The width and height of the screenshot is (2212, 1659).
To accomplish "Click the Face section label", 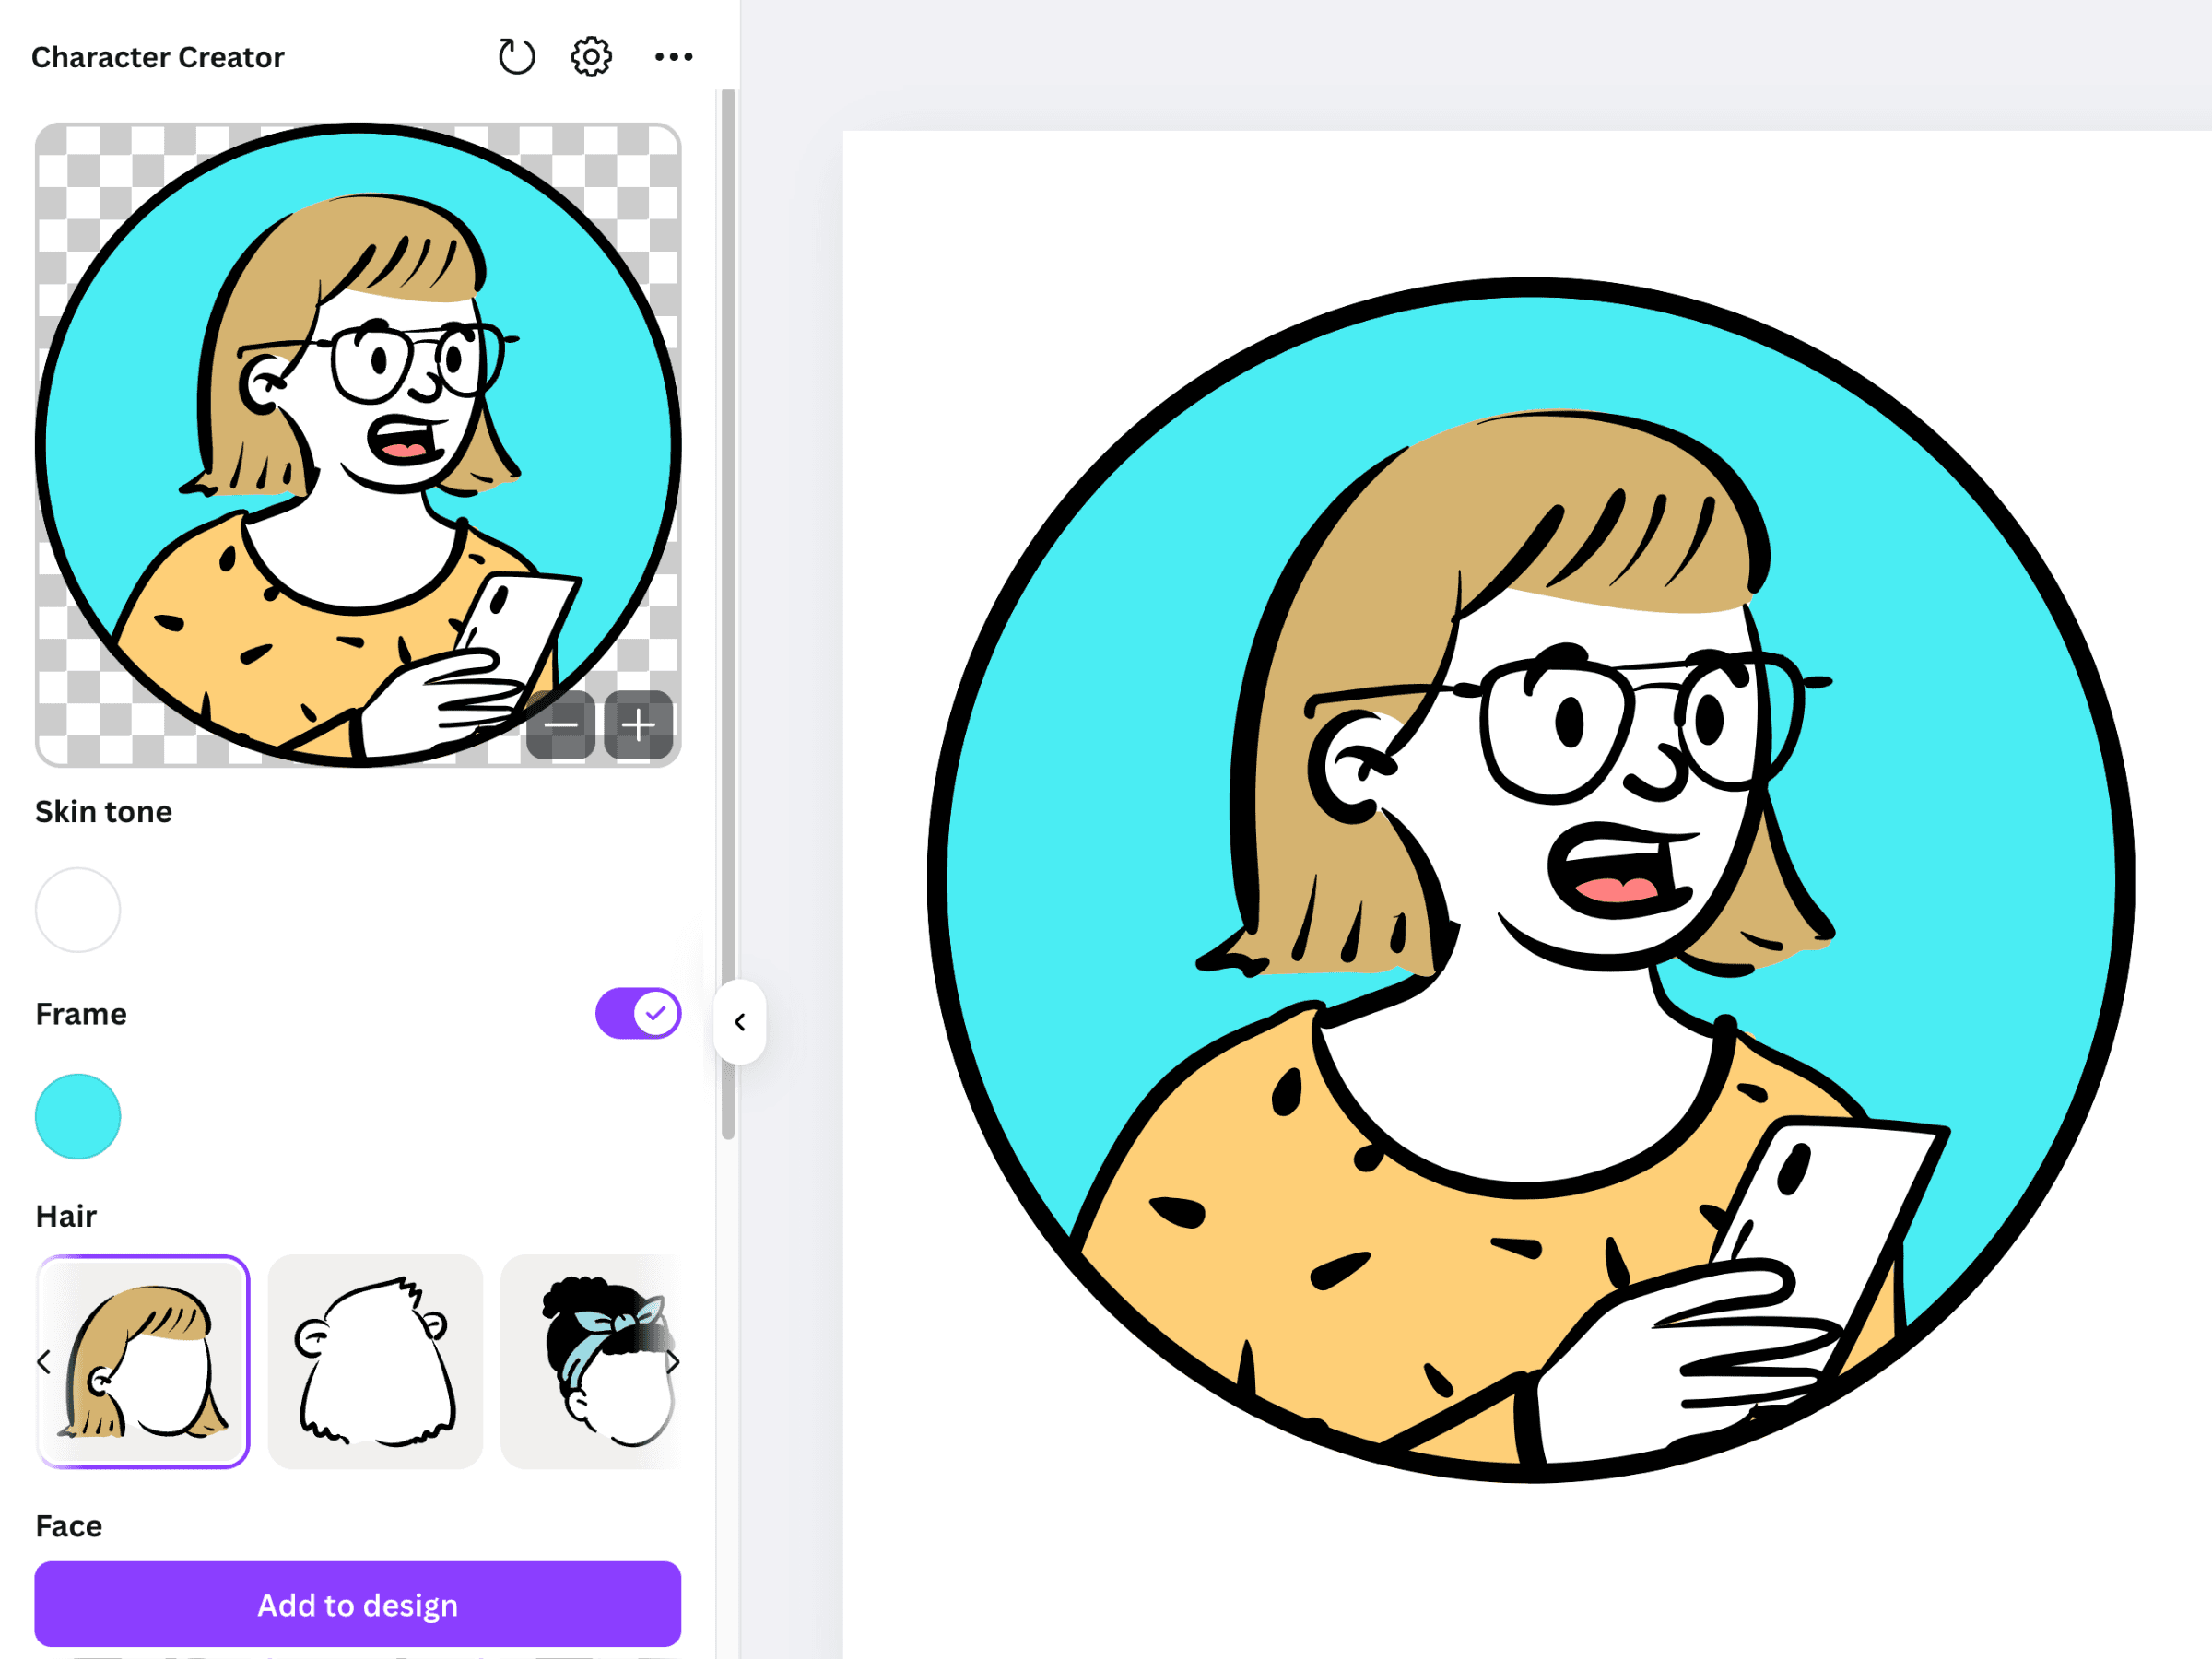I will (69, 1526).
